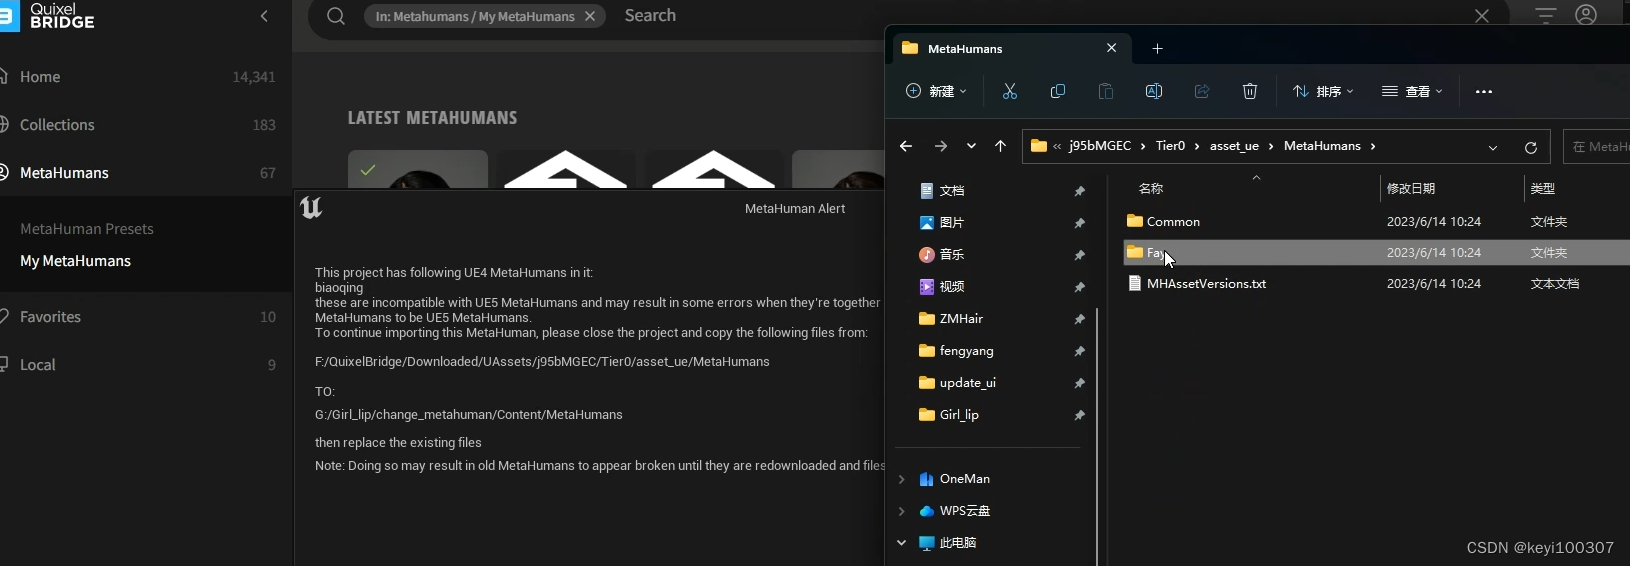The height and width of the screenshot is (566, 1630).
Task: Click the Rename icon in Explorer
Action: [1154, 91]
